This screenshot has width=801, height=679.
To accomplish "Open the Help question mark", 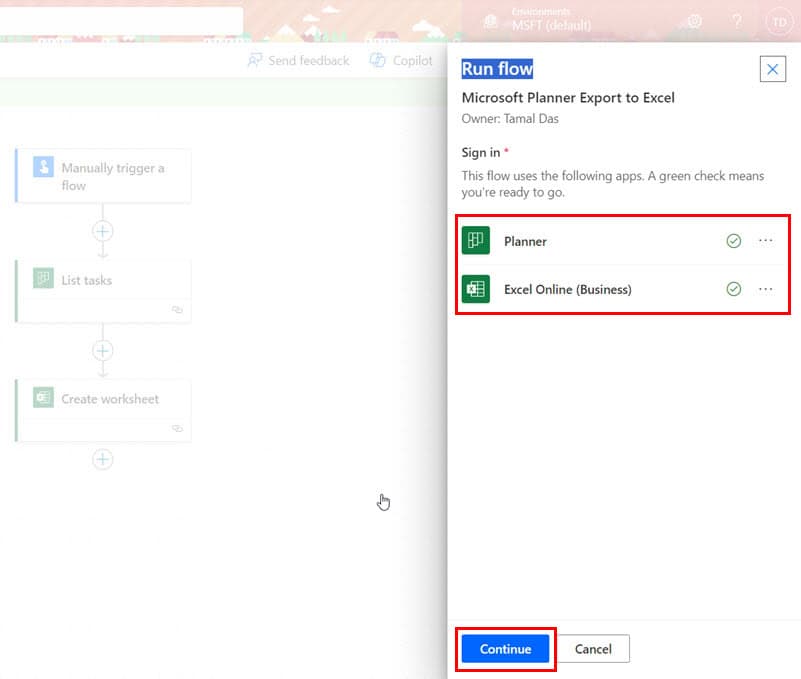I will (737, 21).
